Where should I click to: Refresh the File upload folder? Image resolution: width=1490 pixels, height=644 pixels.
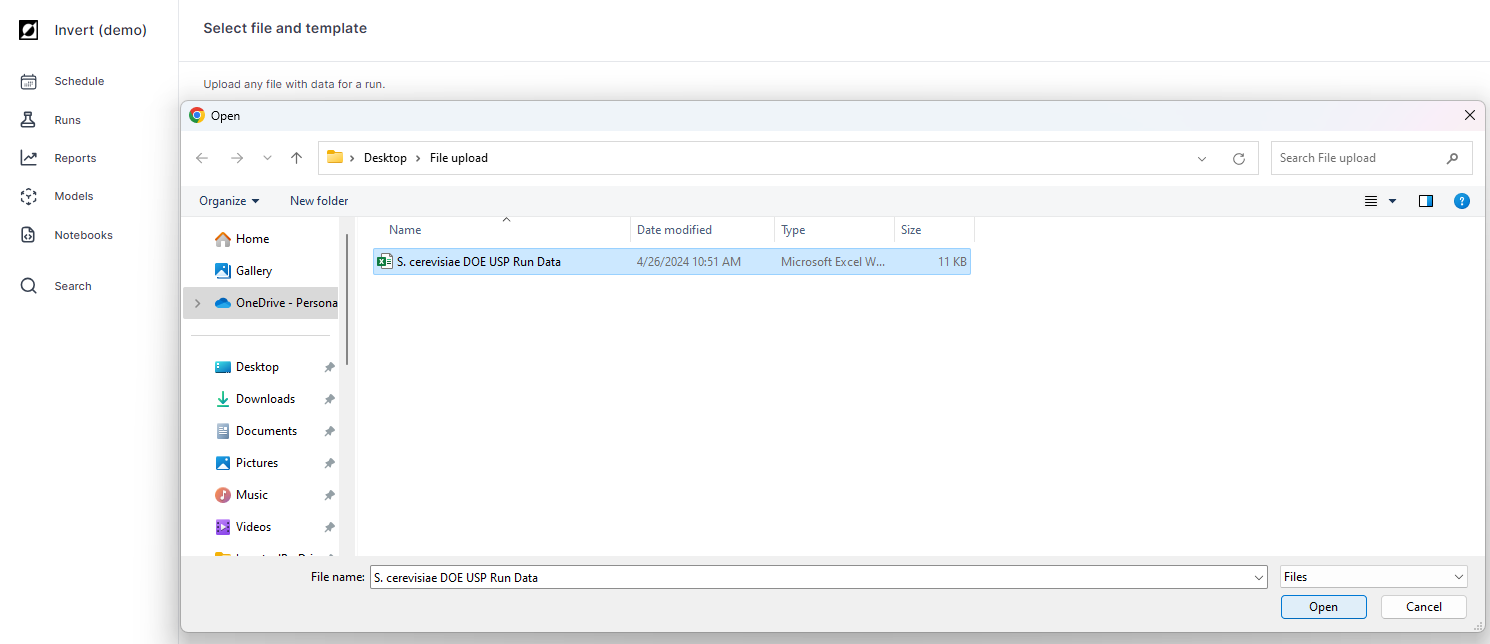(1239, 158)
